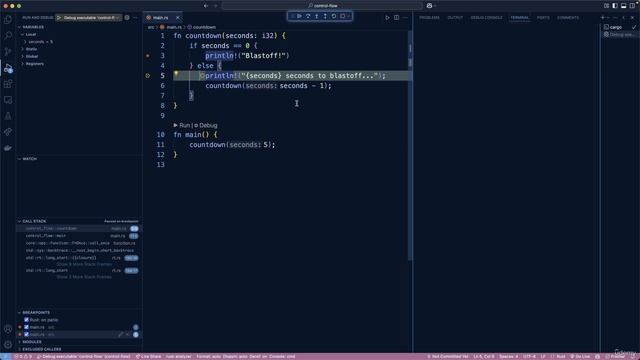Click Live Share in the status bar

tap(149, 356)
